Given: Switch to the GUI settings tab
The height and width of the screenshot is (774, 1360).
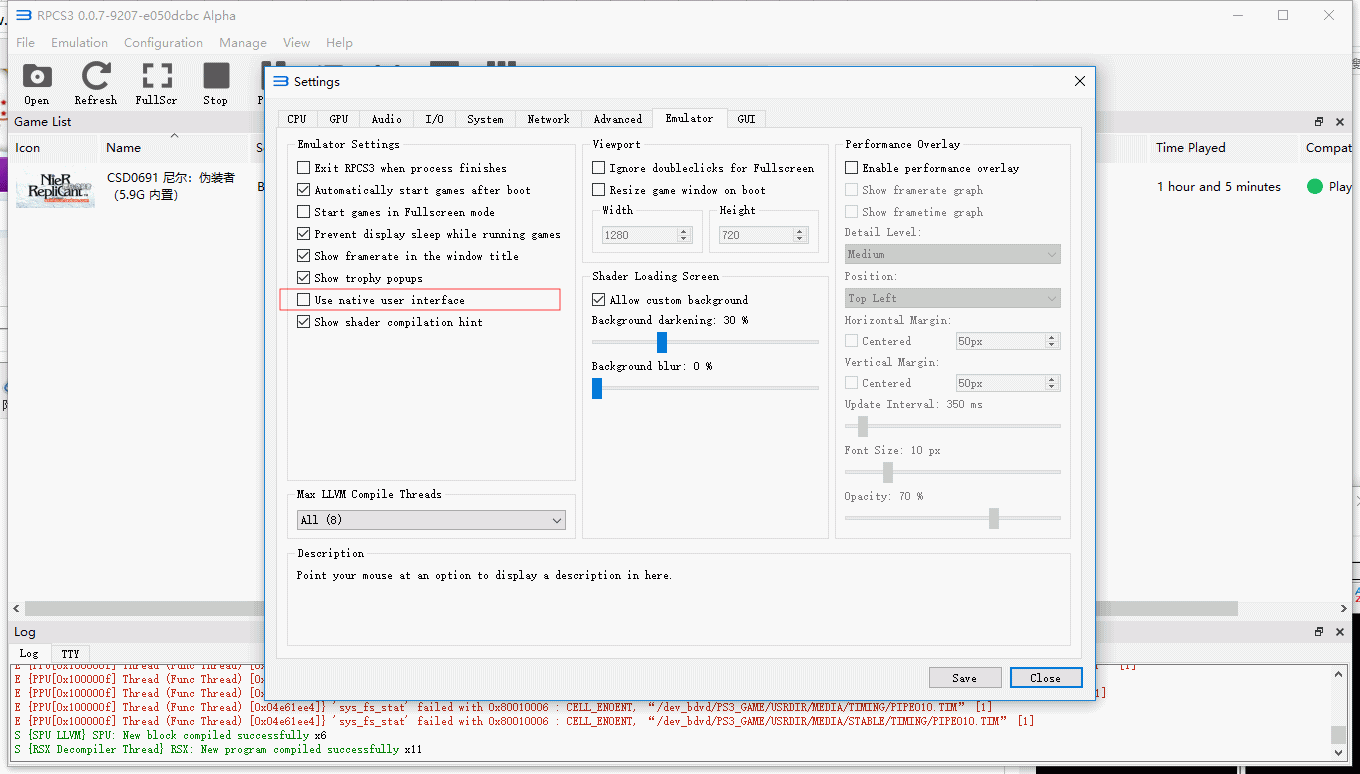Looking at the screenshot, I should pyautogui.click(x=747, y=119).
